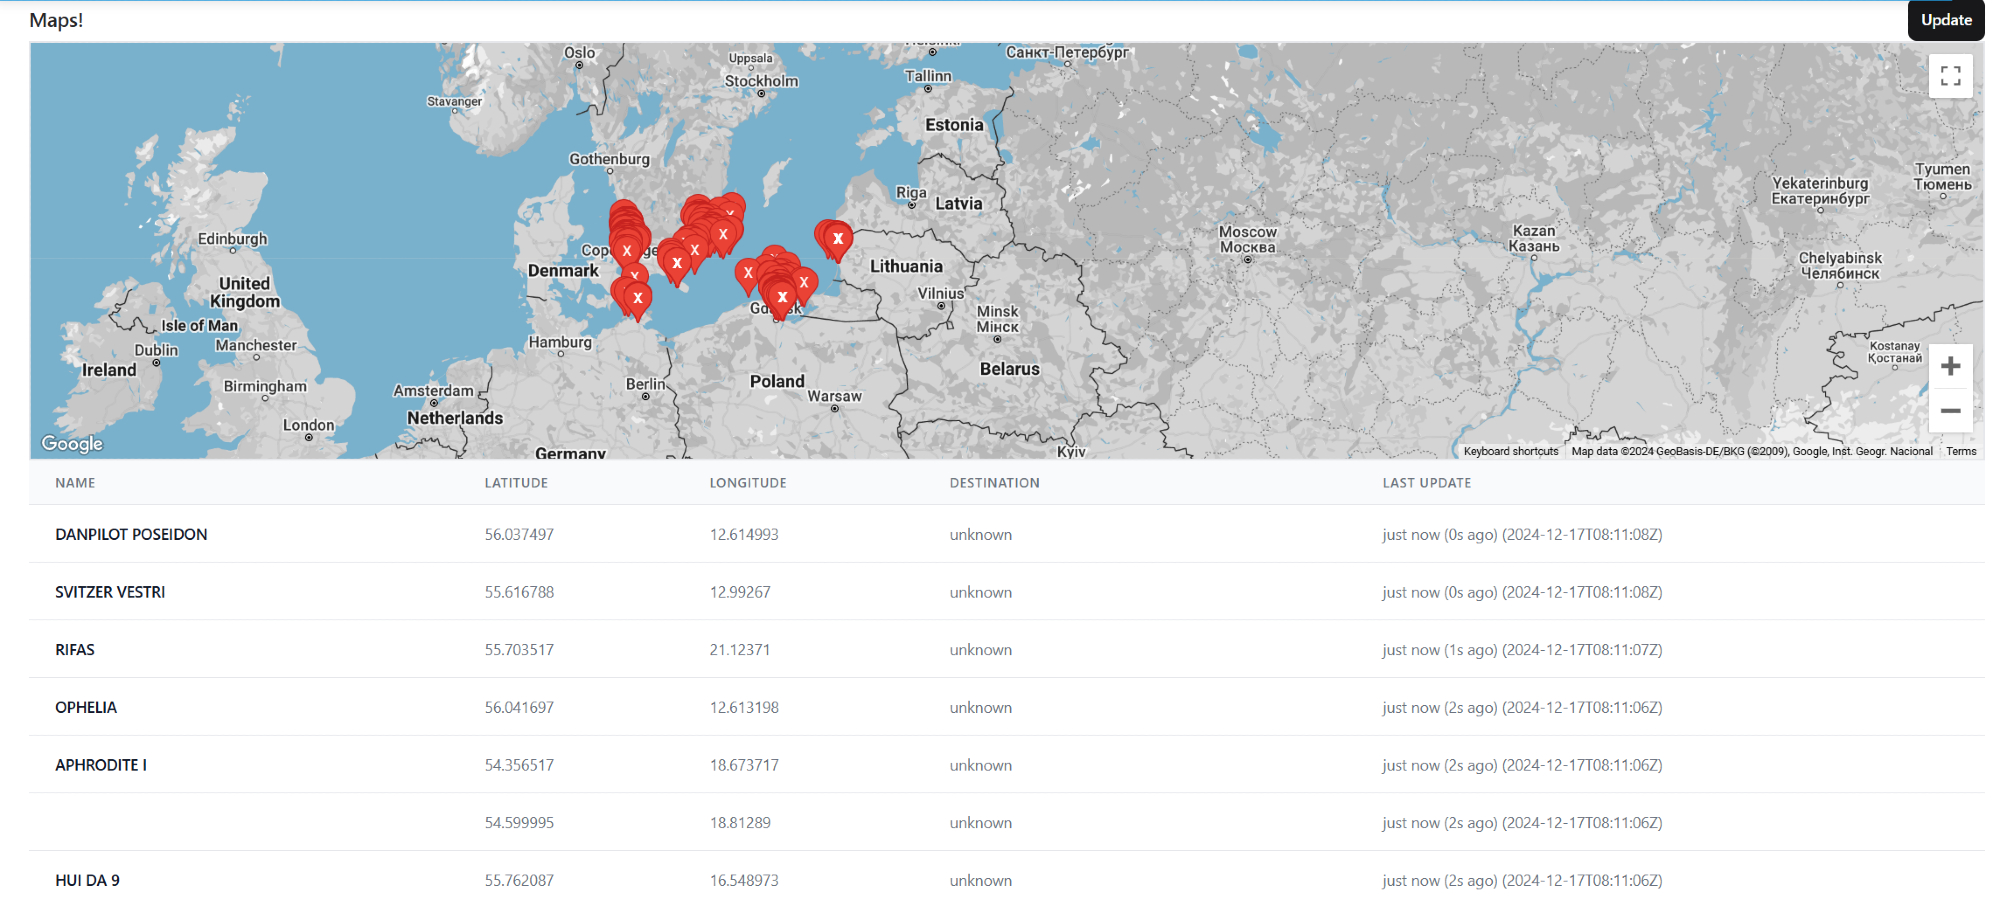Click the red marker above the Gdansk label
Viewport: 2000px width, 899px height.
pos(782,296)
